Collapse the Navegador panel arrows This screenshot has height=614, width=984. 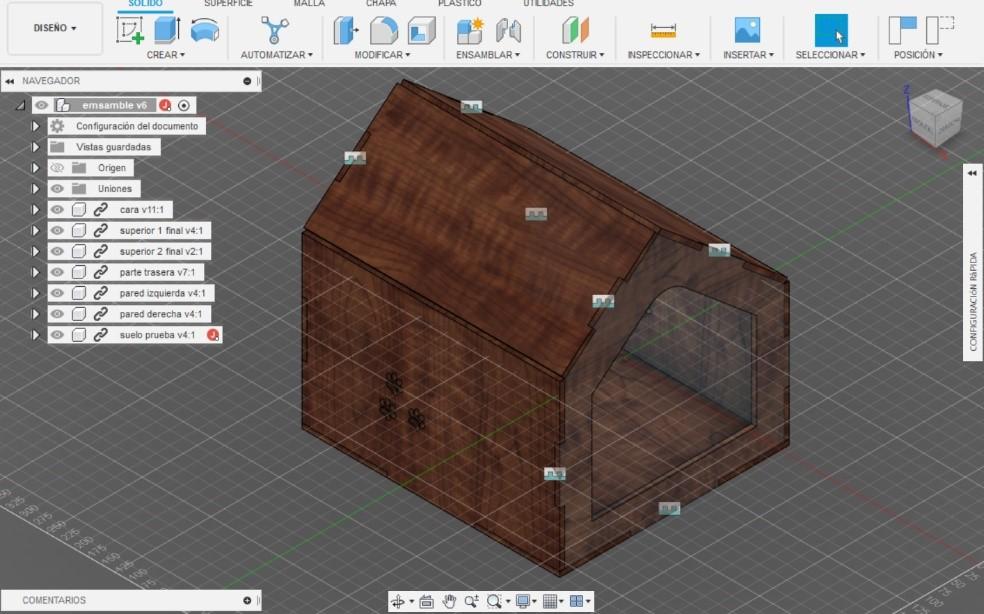(x=9, y=81)
